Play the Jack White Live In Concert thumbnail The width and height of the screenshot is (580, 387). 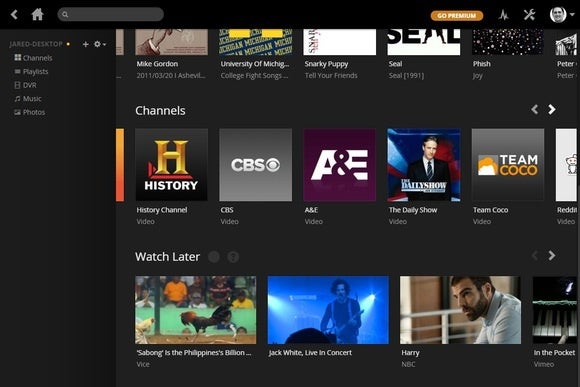[328, 310]
